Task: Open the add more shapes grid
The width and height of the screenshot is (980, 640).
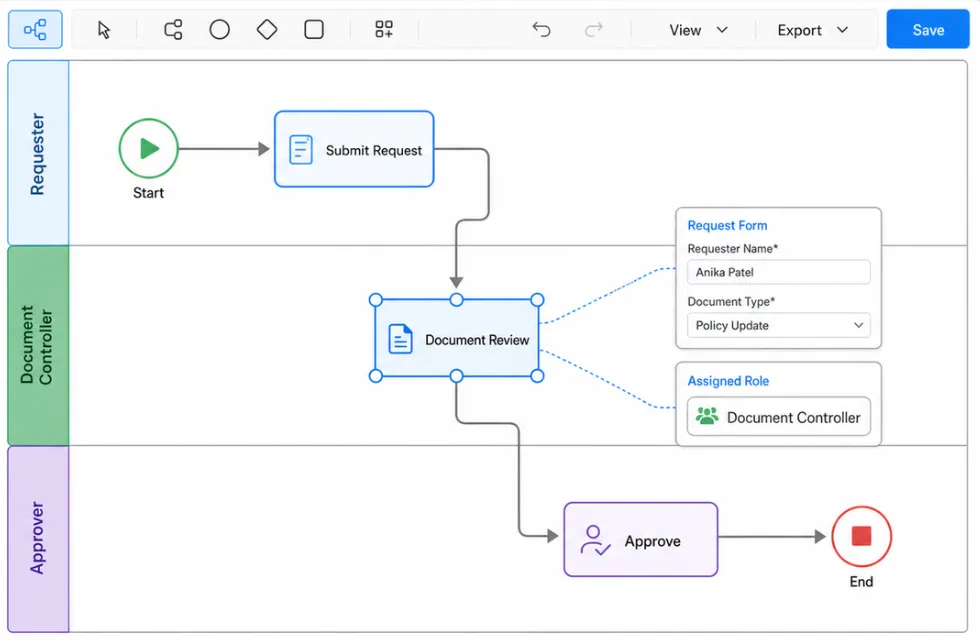Action: (384, 29)
